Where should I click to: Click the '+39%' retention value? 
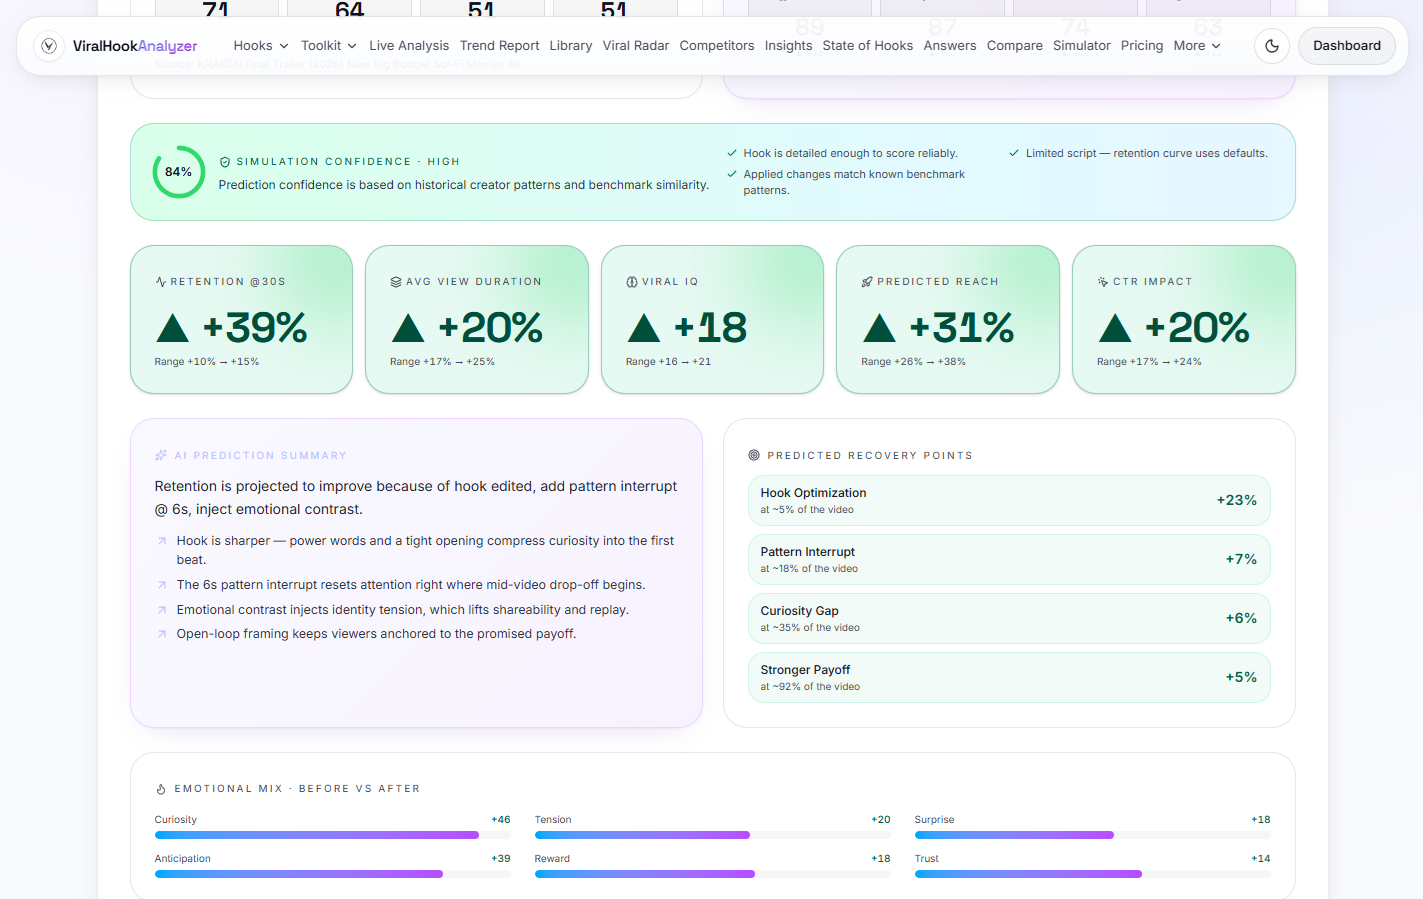255,328
